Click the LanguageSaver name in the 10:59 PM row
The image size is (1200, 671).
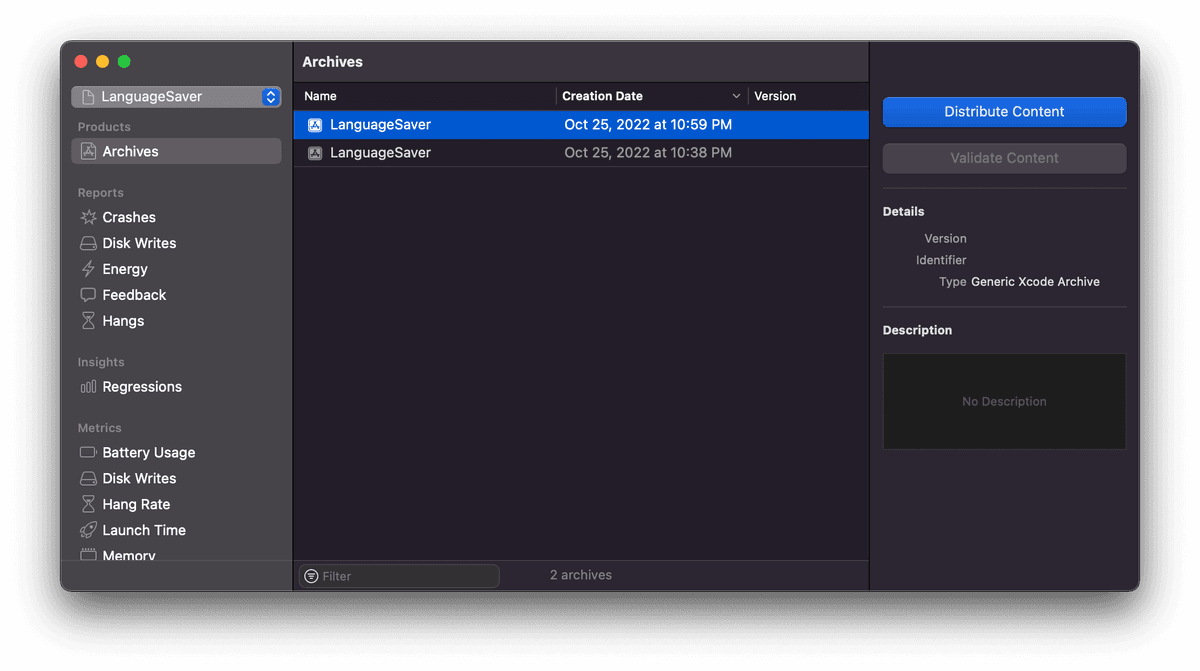(x=380, y=125)
